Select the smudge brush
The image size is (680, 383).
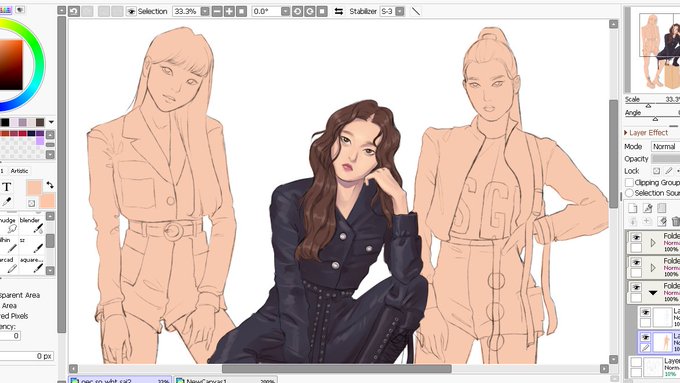9,225
